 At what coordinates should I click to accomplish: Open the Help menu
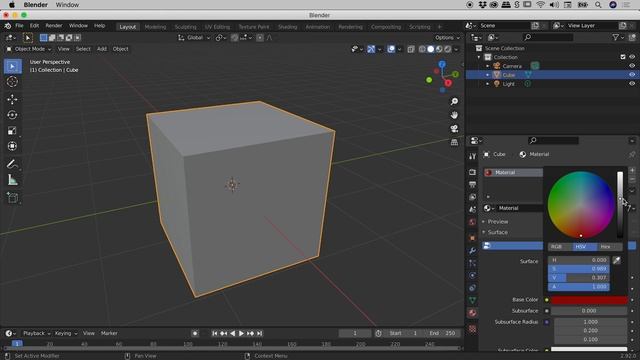100,26
